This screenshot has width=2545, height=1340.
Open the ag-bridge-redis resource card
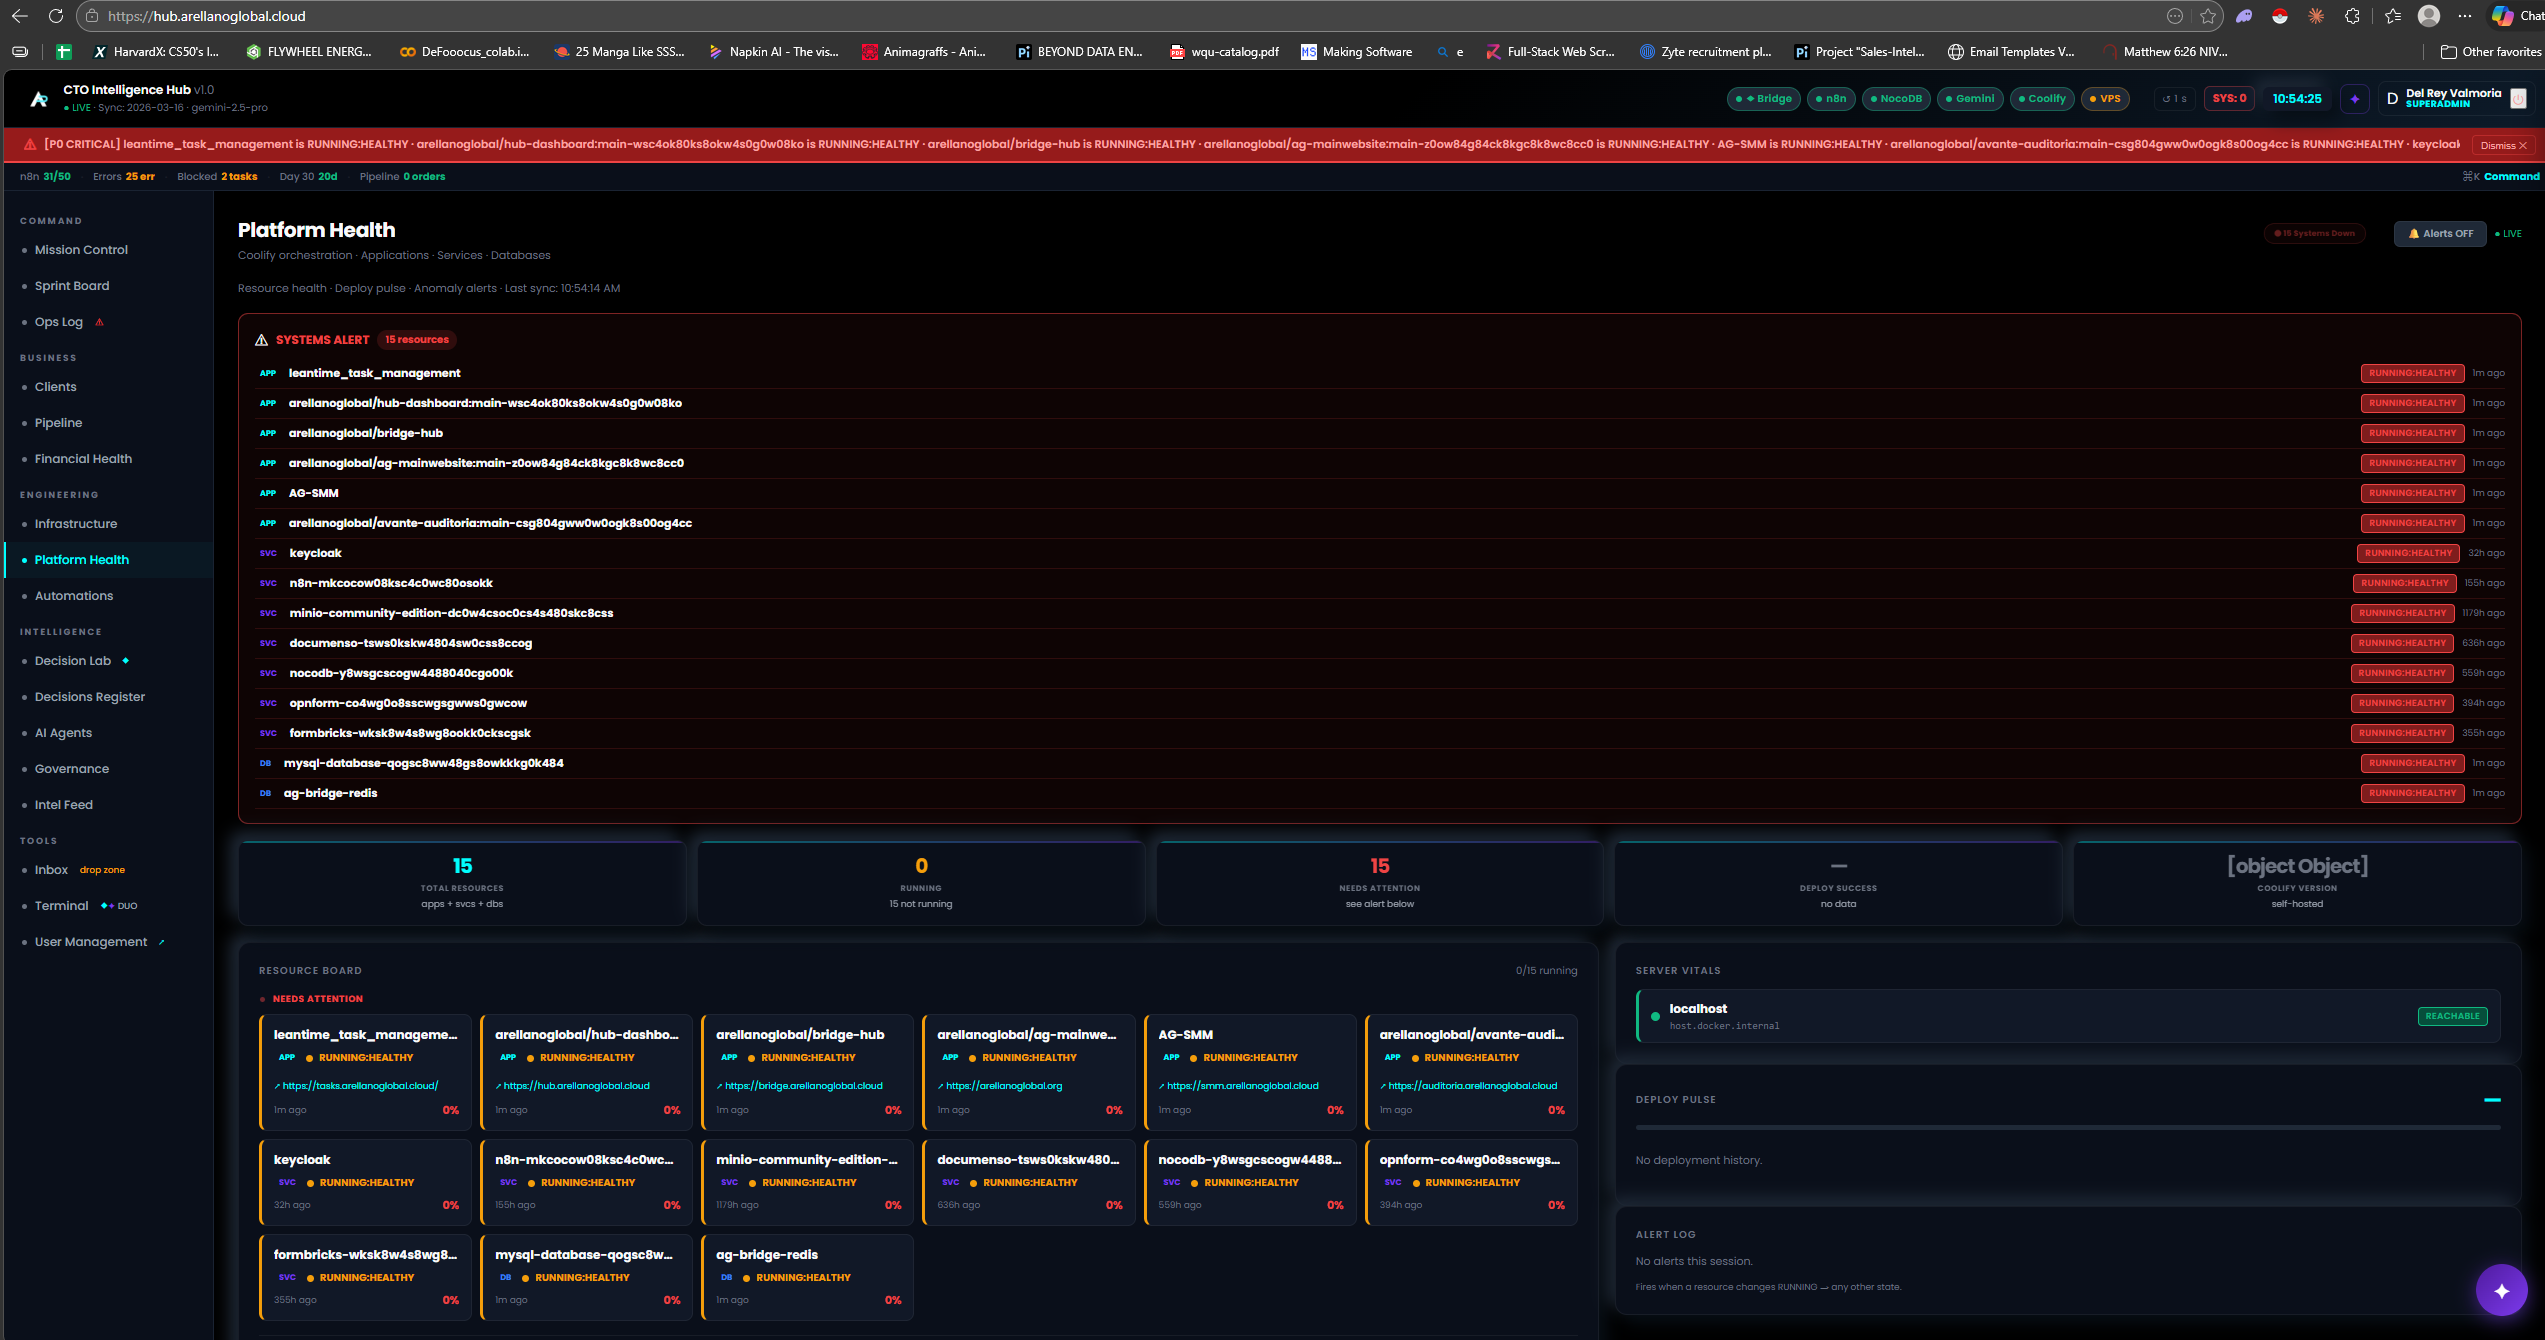tap(808, 1277)
